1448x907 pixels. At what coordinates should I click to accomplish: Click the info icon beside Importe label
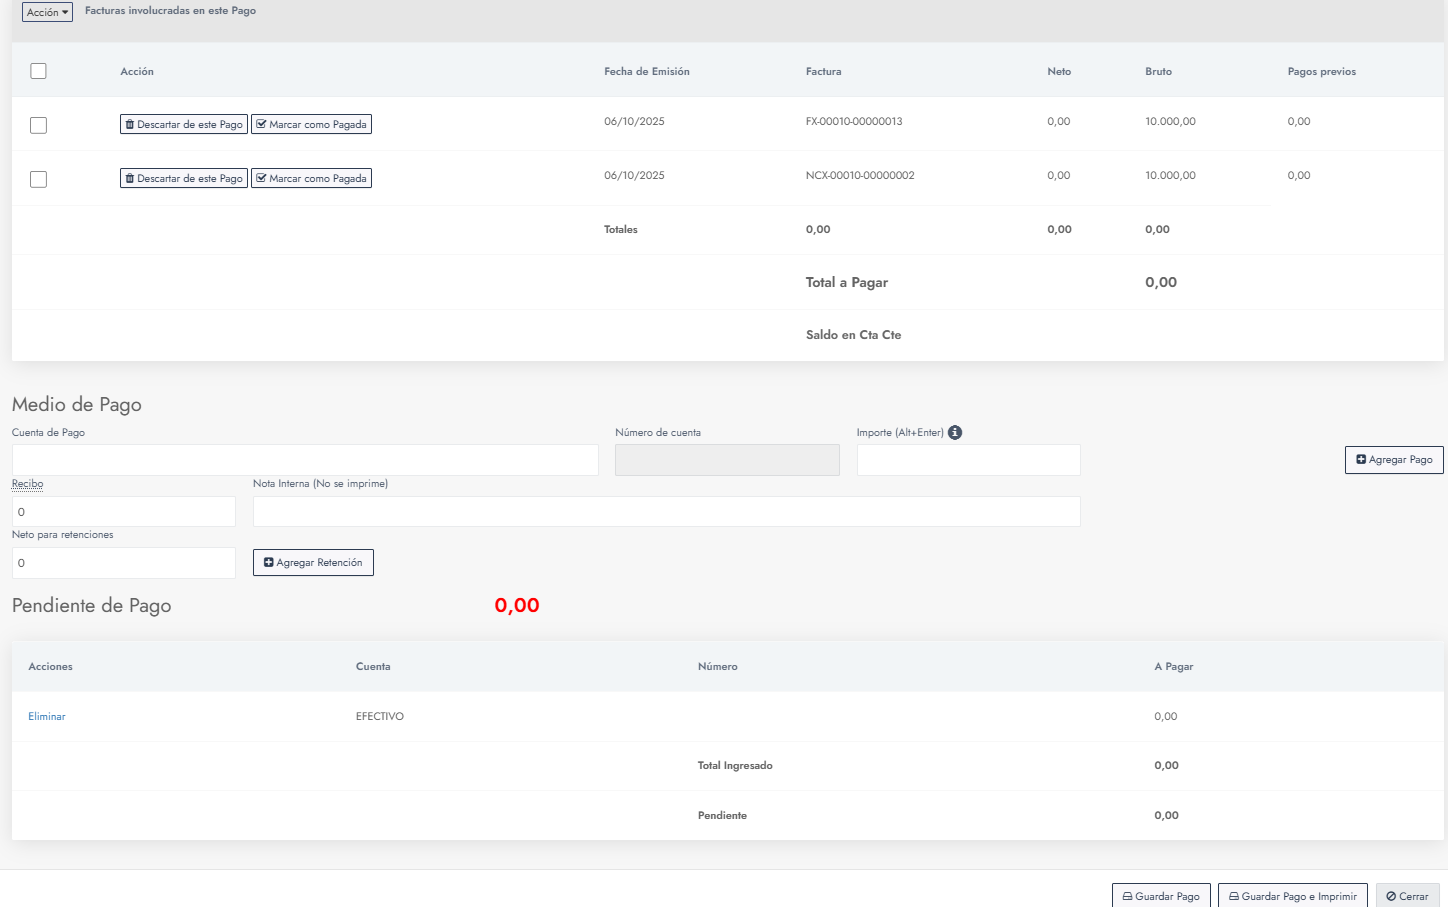[x=955, y=433]
